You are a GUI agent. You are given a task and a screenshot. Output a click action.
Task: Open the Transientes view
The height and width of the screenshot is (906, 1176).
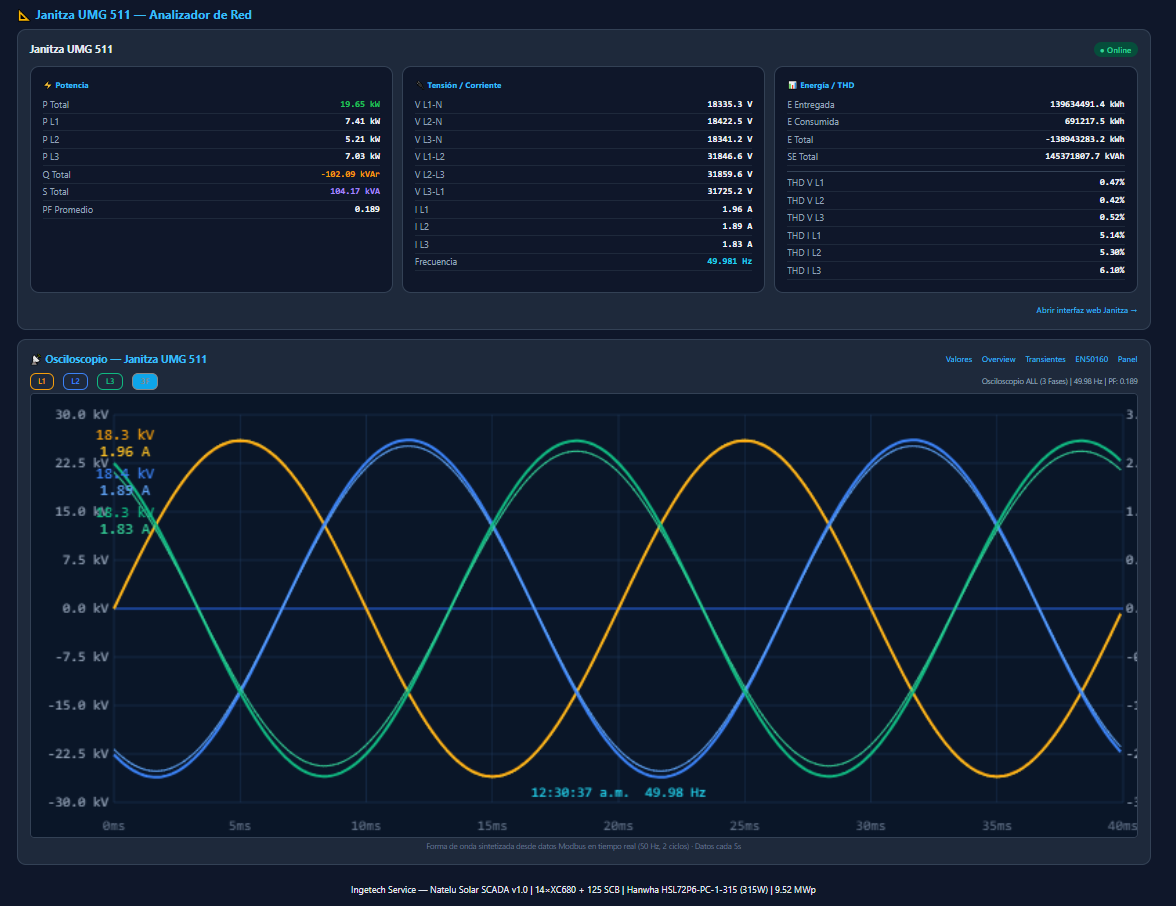click(1046, 359)
